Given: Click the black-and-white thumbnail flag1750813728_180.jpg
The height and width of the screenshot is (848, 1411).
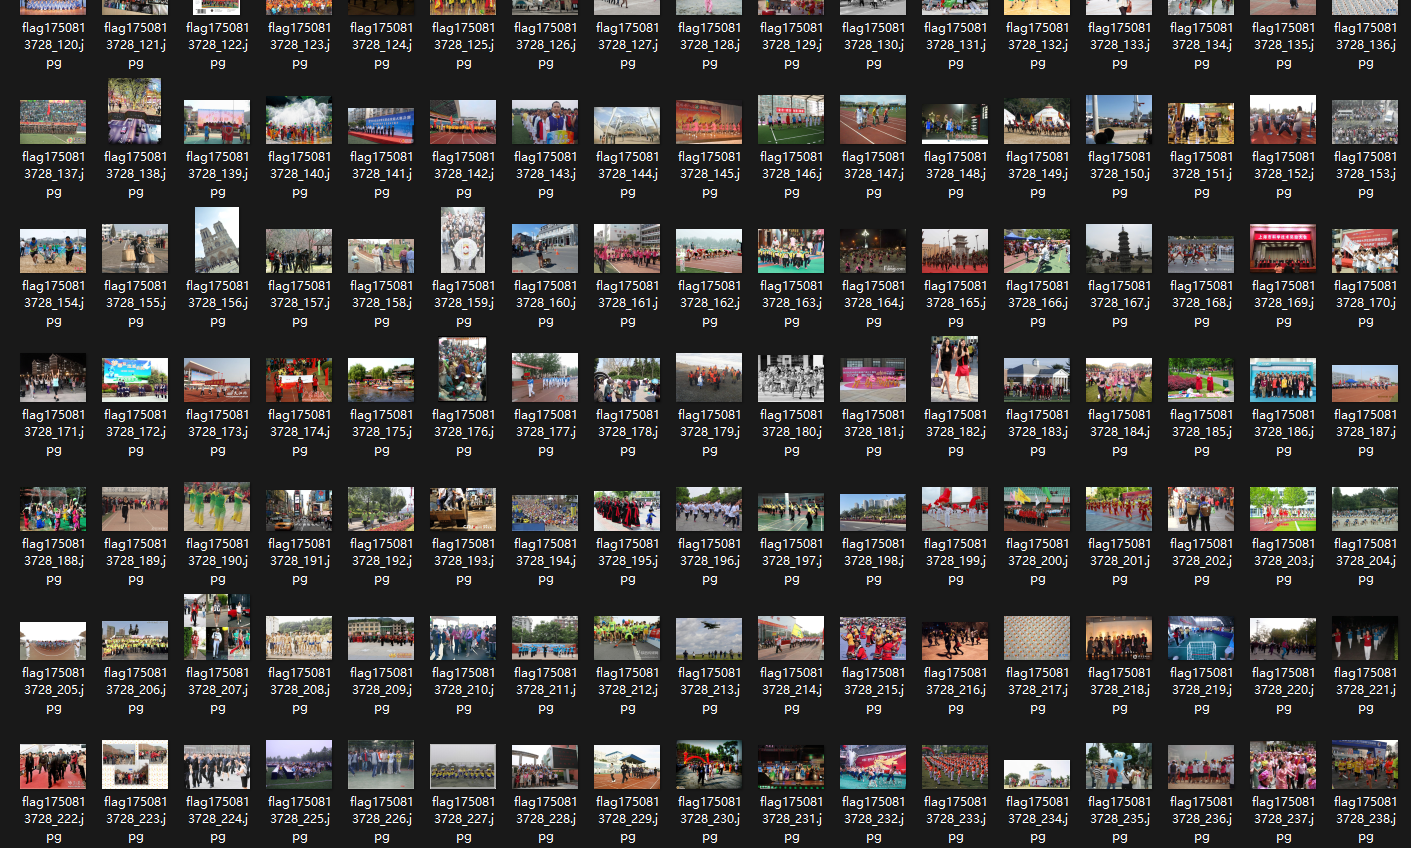Looking at the screenshot, I should [x=791, y=378].
